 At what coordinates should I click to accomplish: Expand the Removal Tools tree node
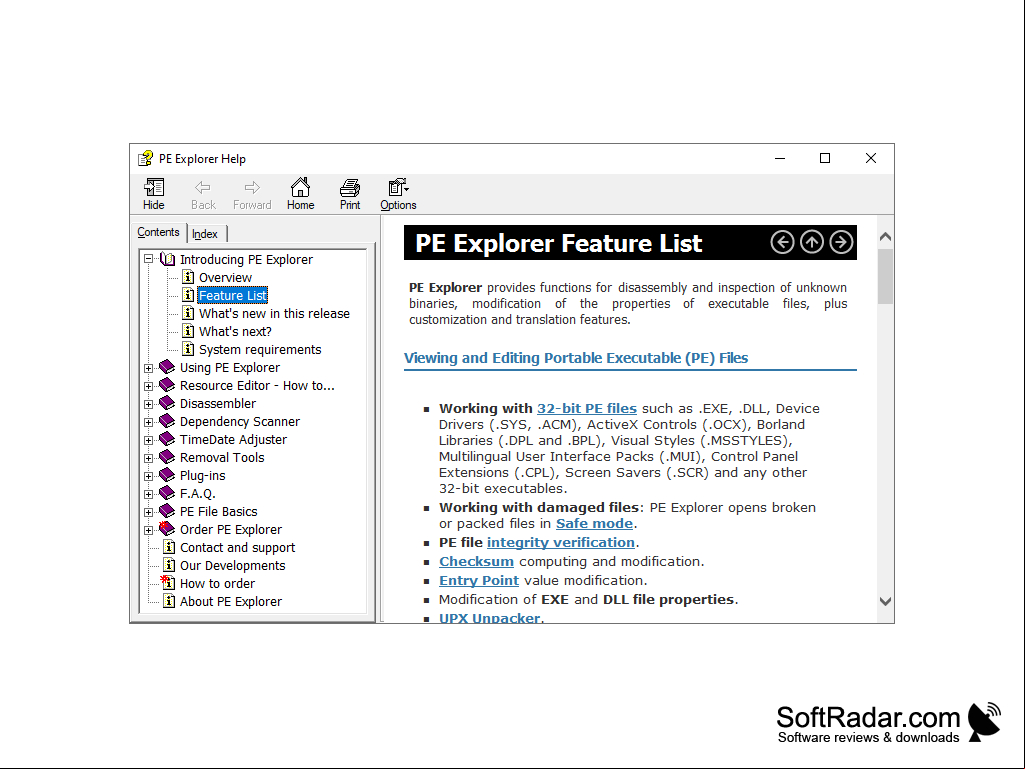coord(148,458)
